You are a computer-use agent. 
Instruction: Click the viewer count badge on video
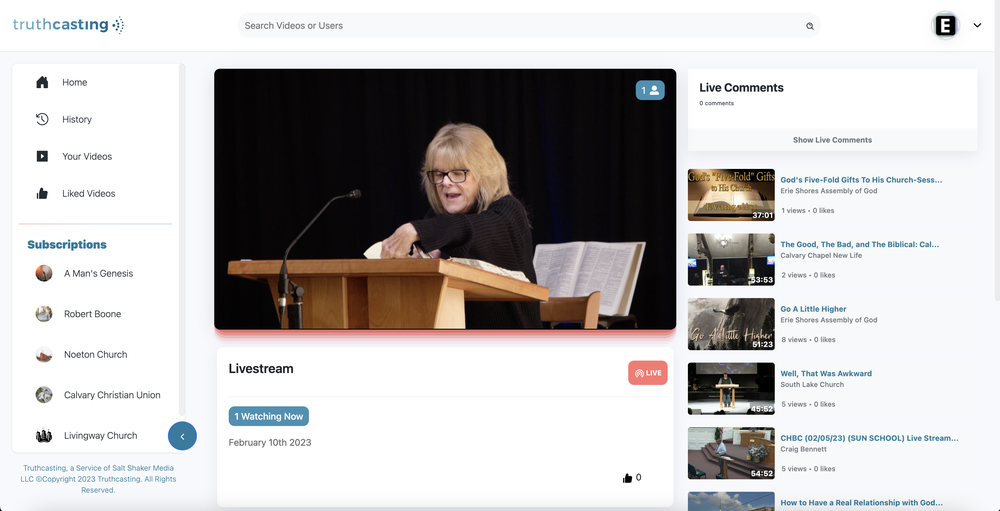click(650, 91)
